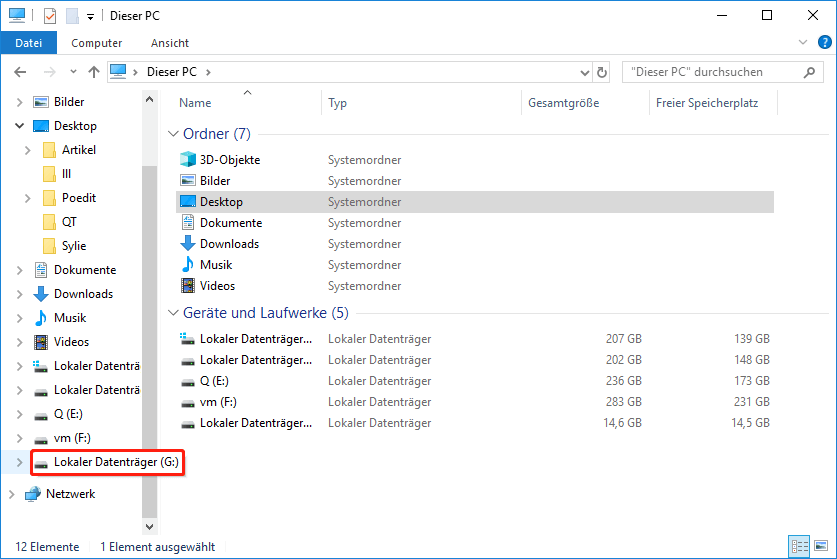Select the Dokumente icon in file list
Image resolution: width=837 pixels, height=559 pixels.
pyautogui.click(x=188, y=223)
